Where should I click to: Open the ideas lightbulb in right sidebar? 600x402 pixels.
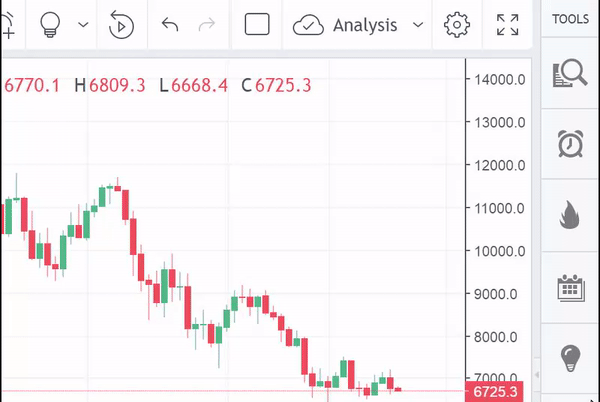[570, 357]
